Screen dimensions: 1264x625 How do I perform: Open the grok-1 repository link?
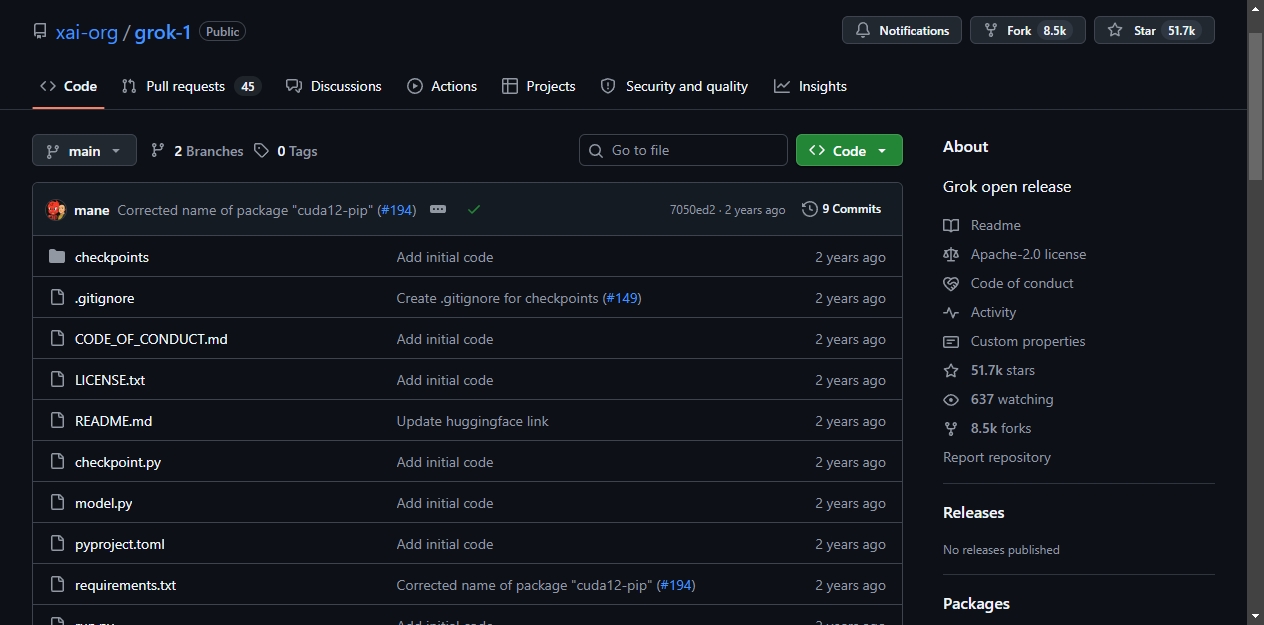[163, 31]
